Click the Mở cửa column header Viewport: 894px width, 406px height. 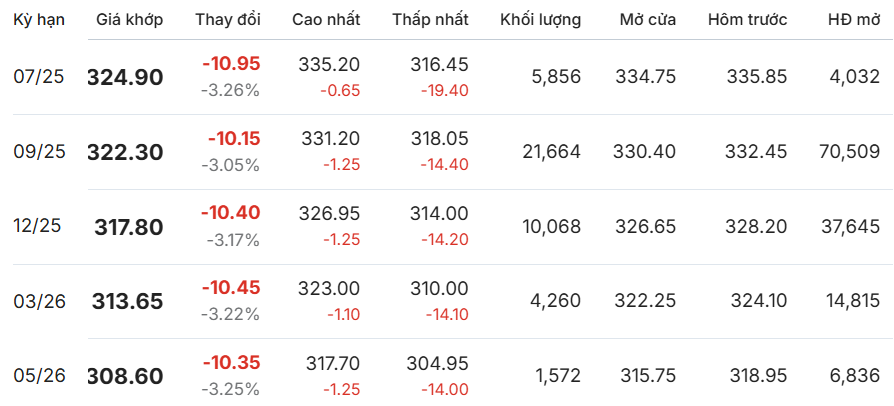coord(648,20)
